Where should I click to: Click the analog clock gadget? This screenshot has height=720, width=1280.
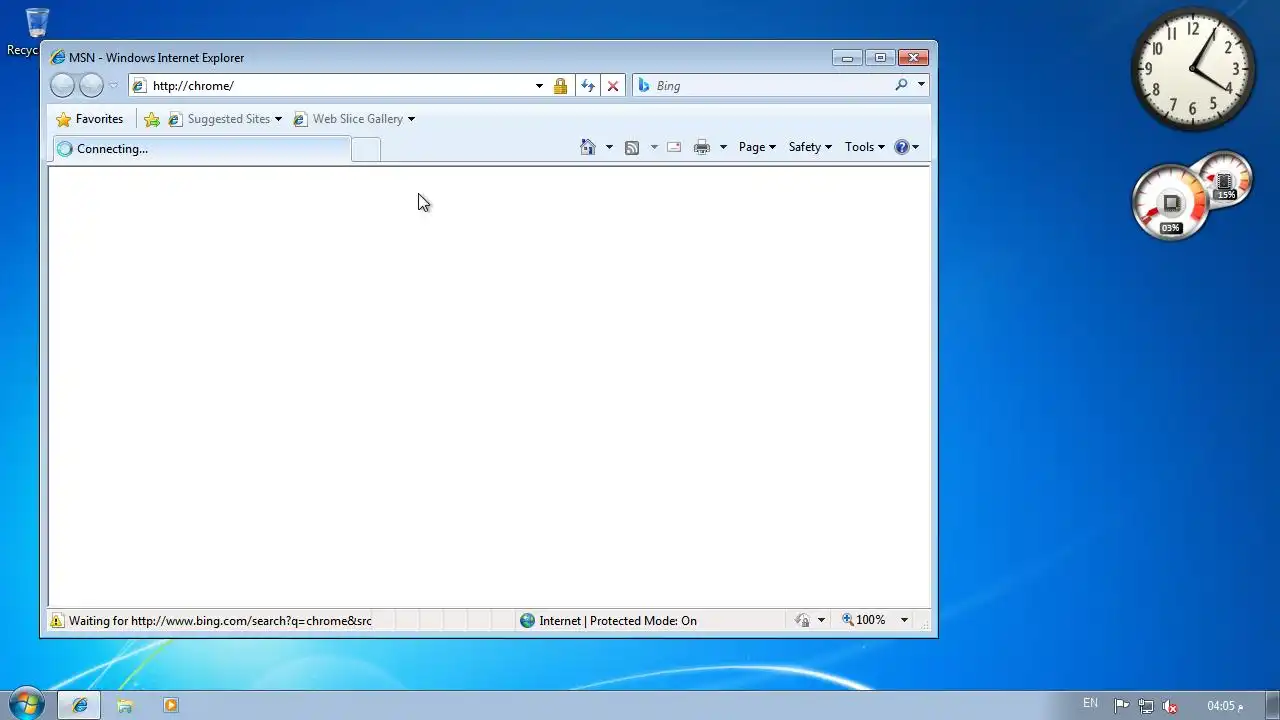1193,69
